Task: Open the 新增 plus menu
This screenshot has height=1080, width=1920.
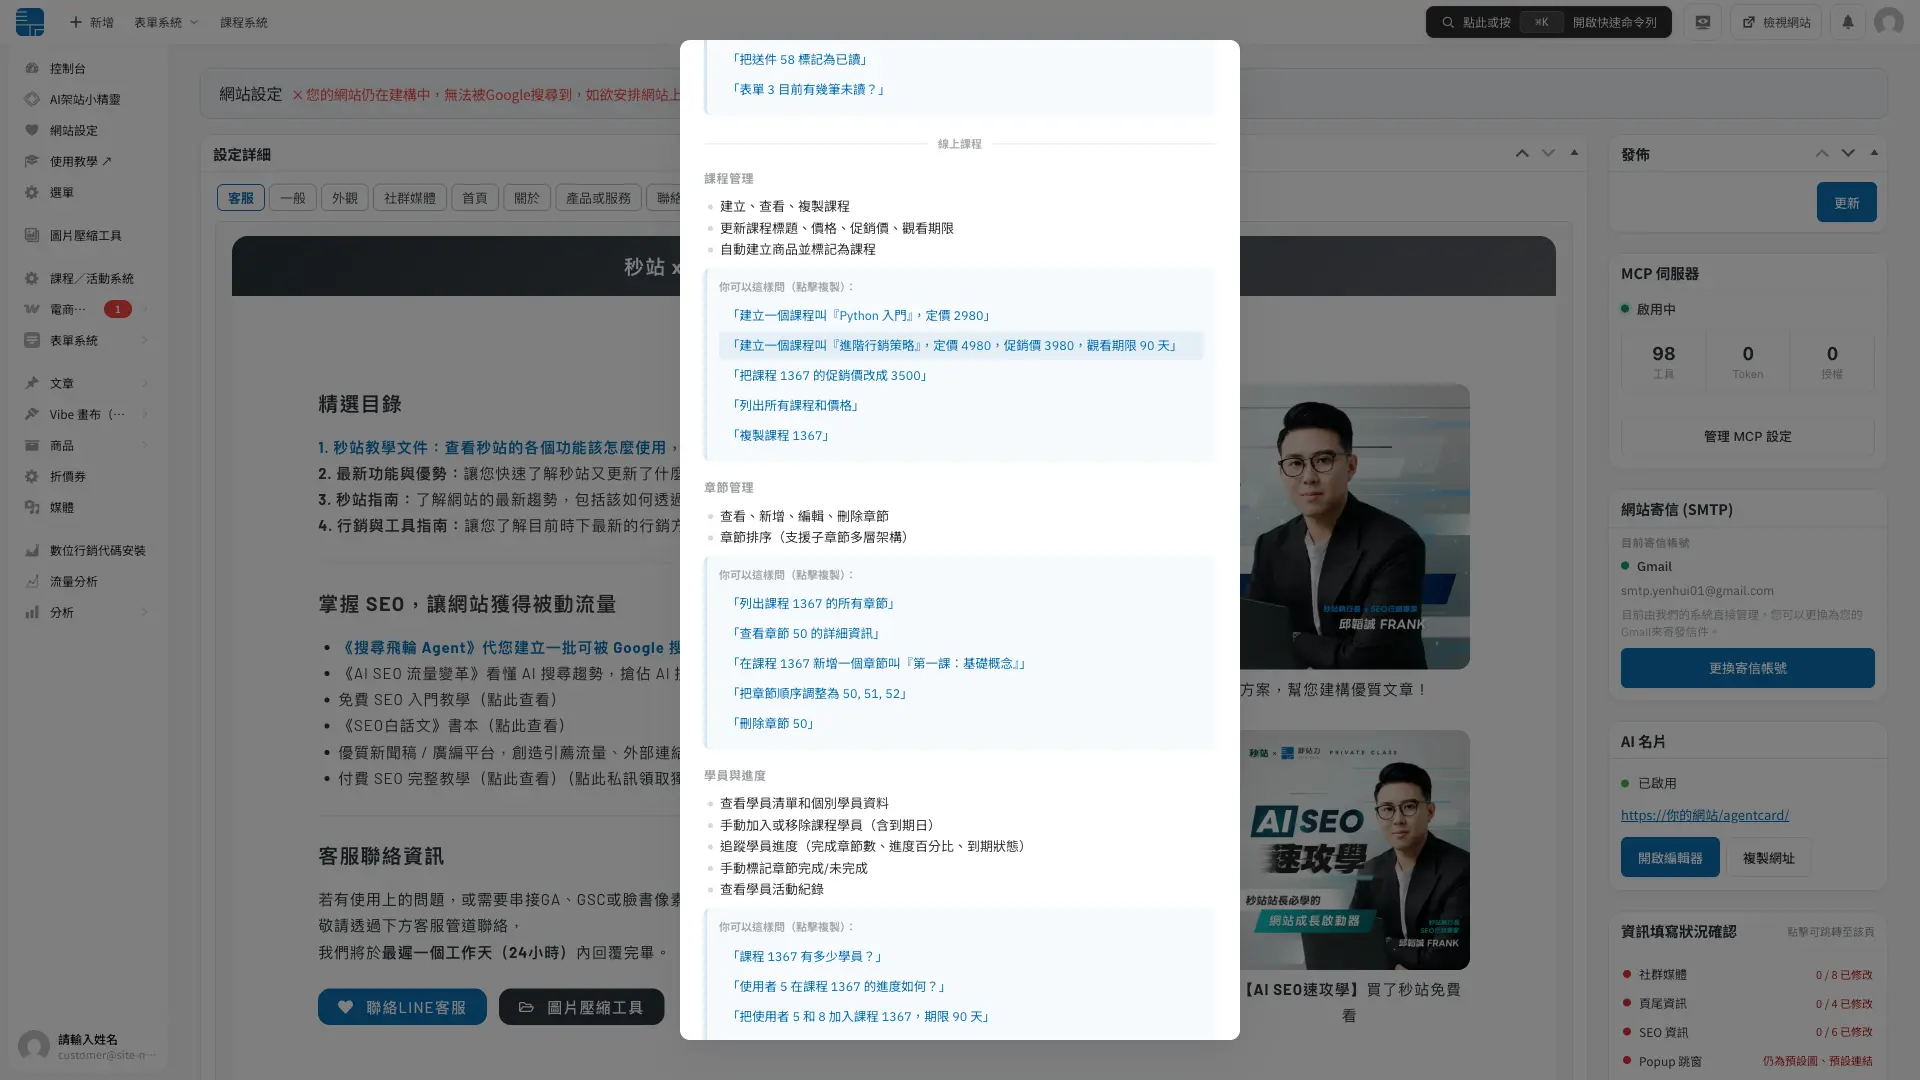Action: click(91, 22)
